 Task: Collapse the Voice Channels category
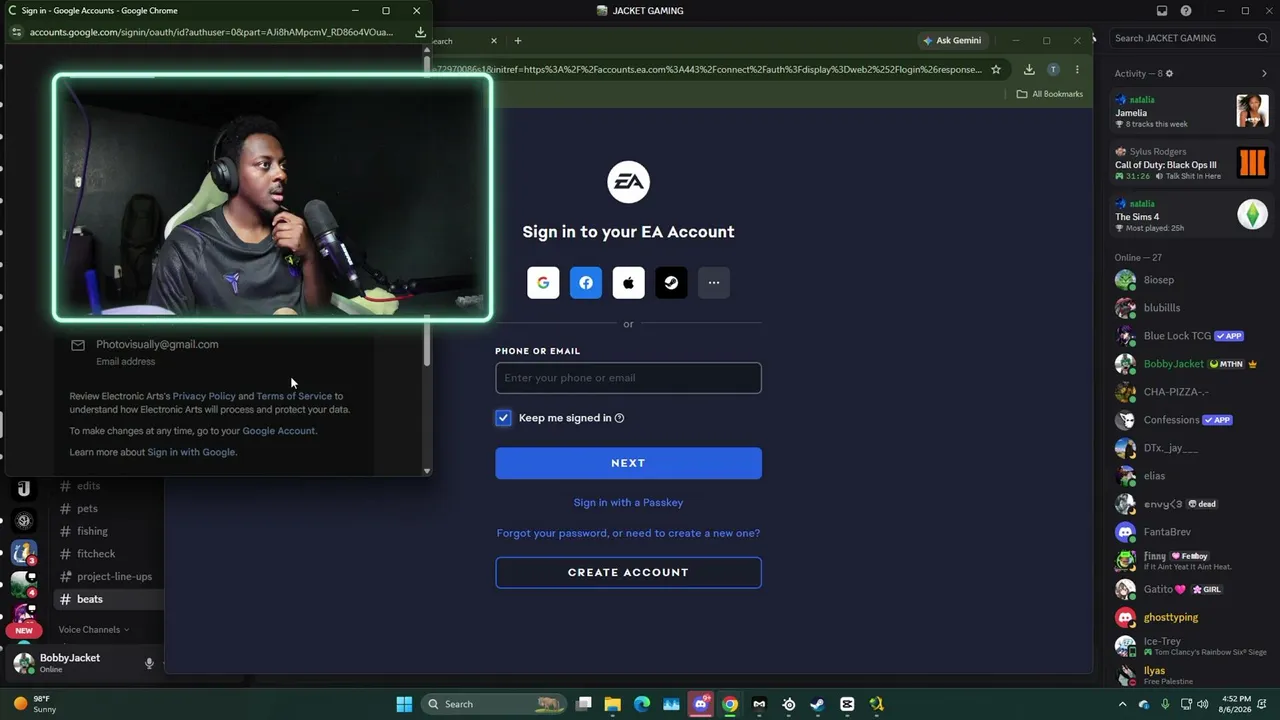coord(94,630)
